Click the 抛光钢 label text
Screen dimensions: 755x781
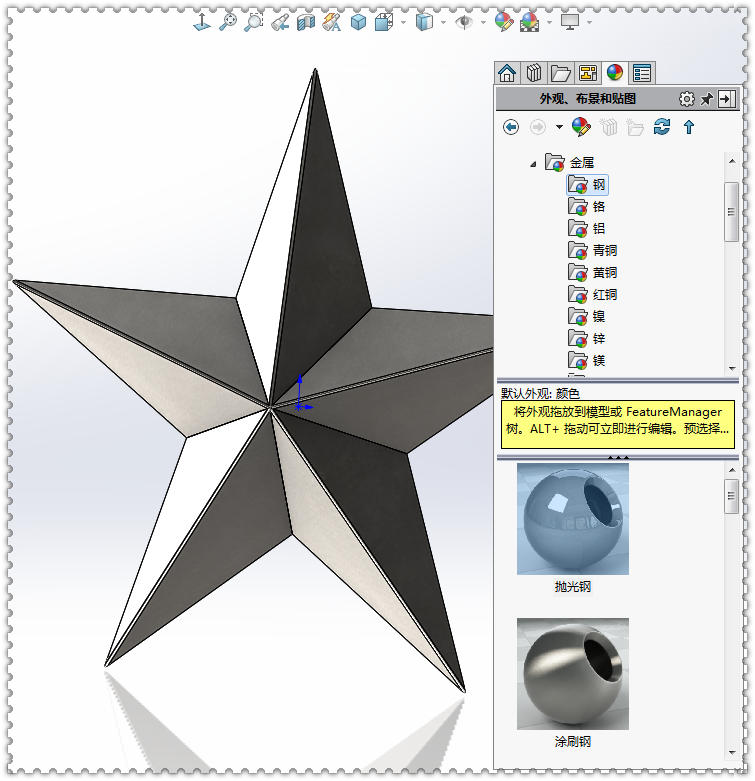pyautogui.click(x=573, y=587)
